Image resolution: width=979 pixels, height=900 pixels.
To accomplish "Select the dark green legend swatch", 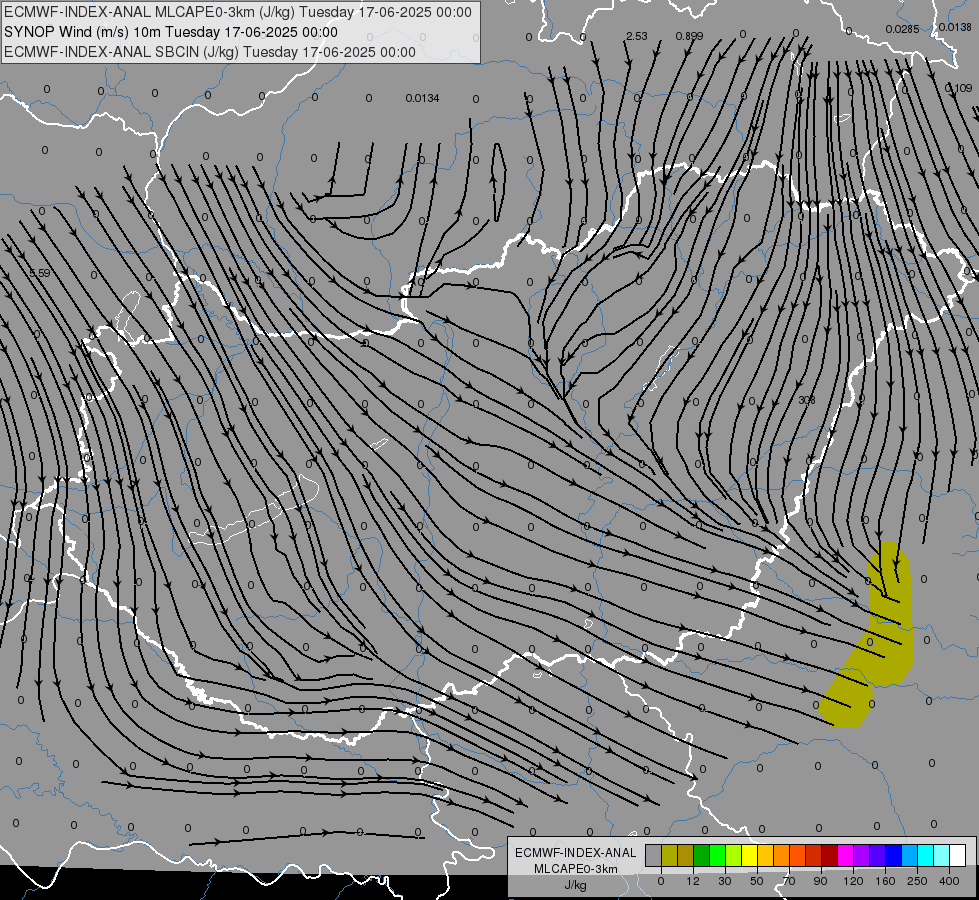I will pyautogui.click(x=702, y=856).
